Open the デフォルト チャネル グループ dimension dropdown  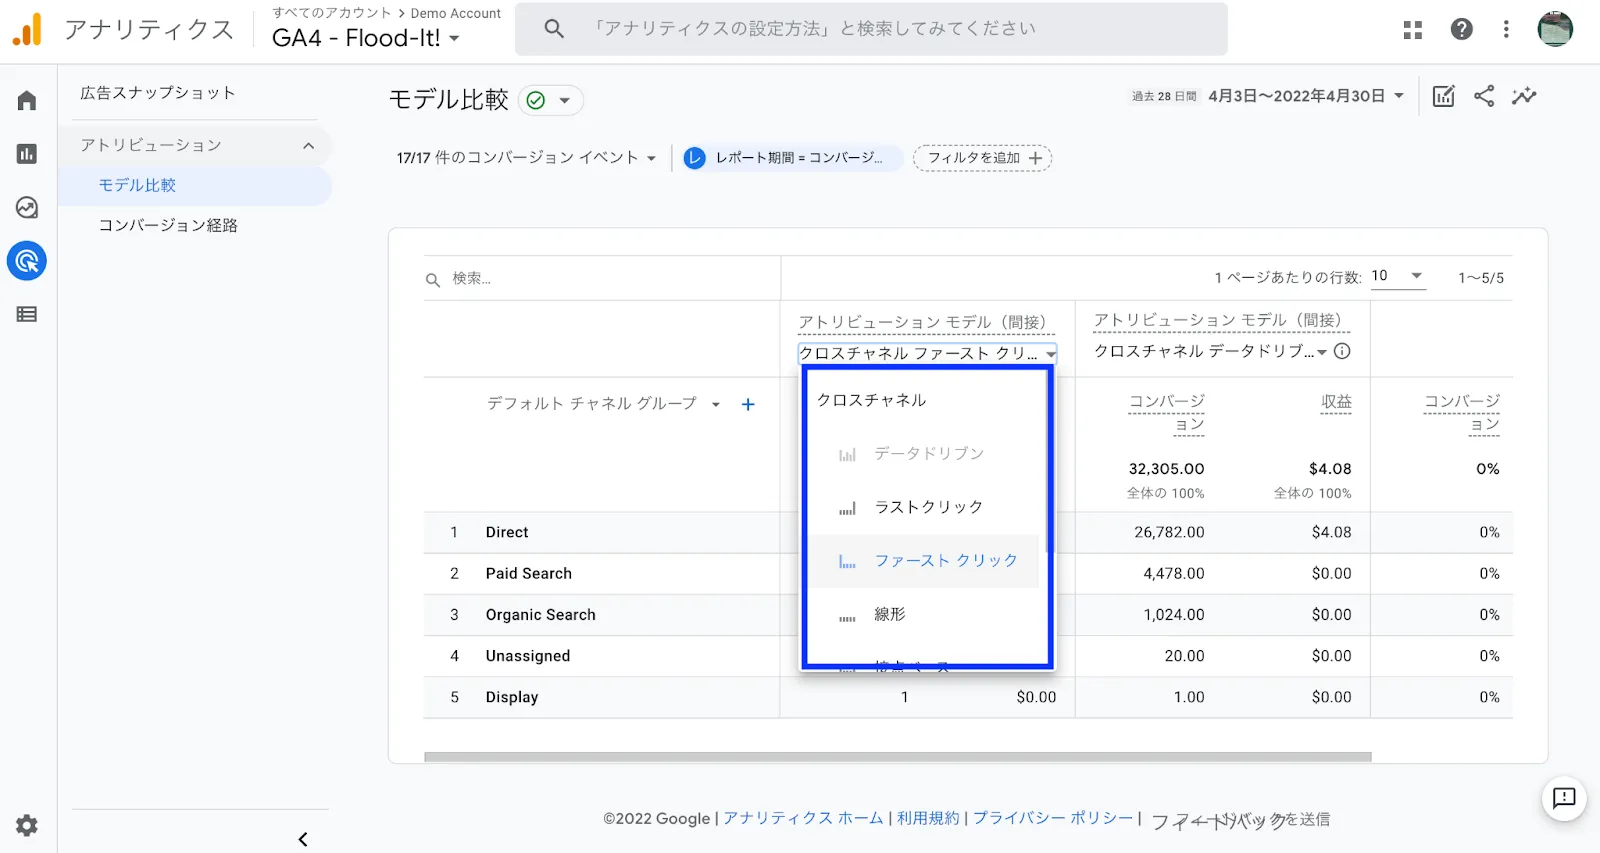[604, 404]
